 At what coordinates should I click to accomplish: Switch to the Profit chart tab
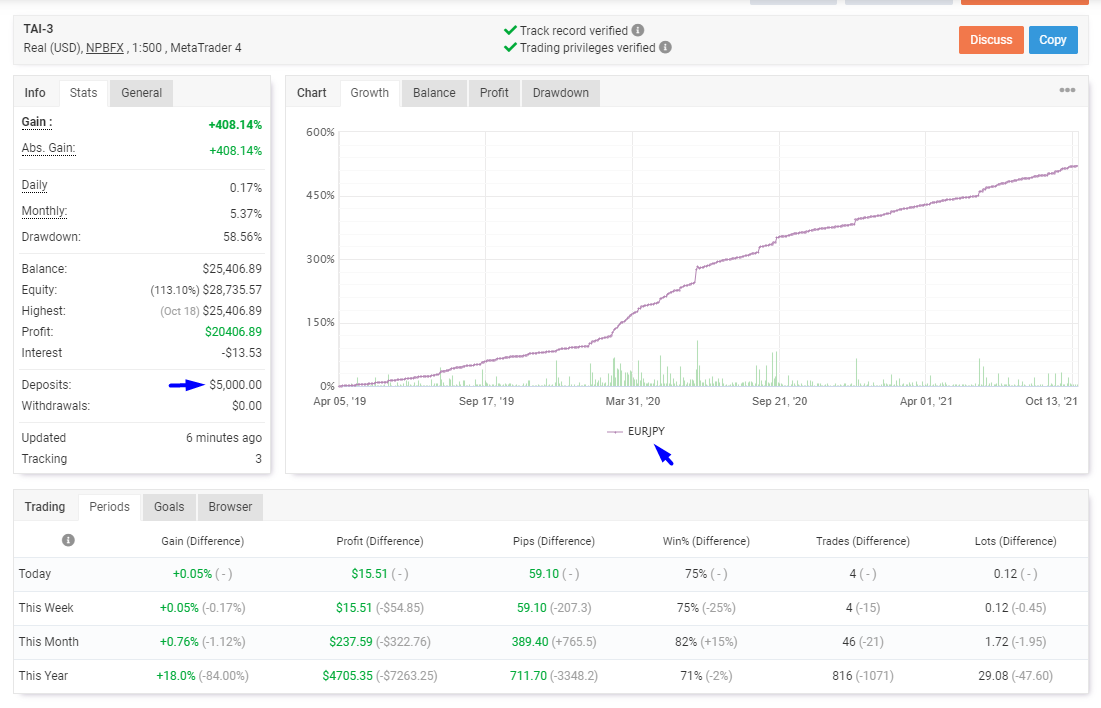coord(494,93)
